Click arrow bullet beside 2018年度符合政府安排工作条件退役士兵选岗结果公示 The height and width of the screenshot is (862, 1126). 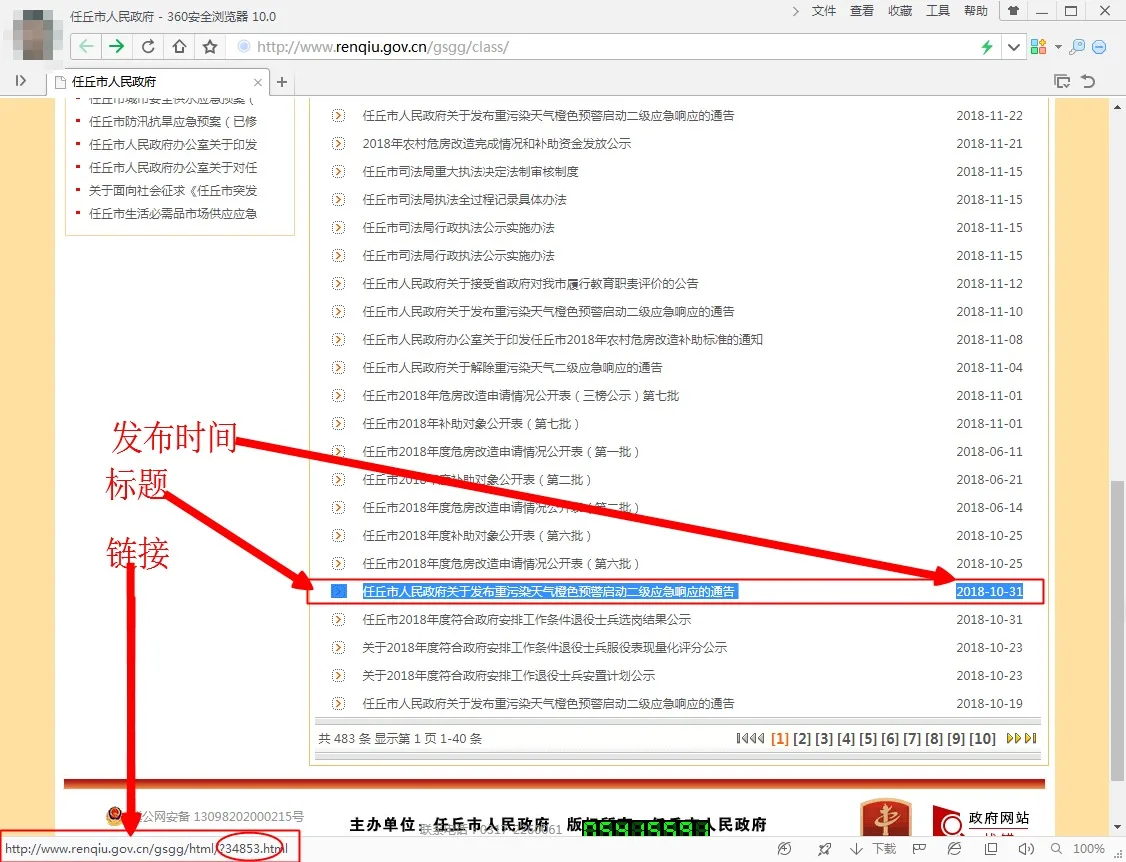338,620
